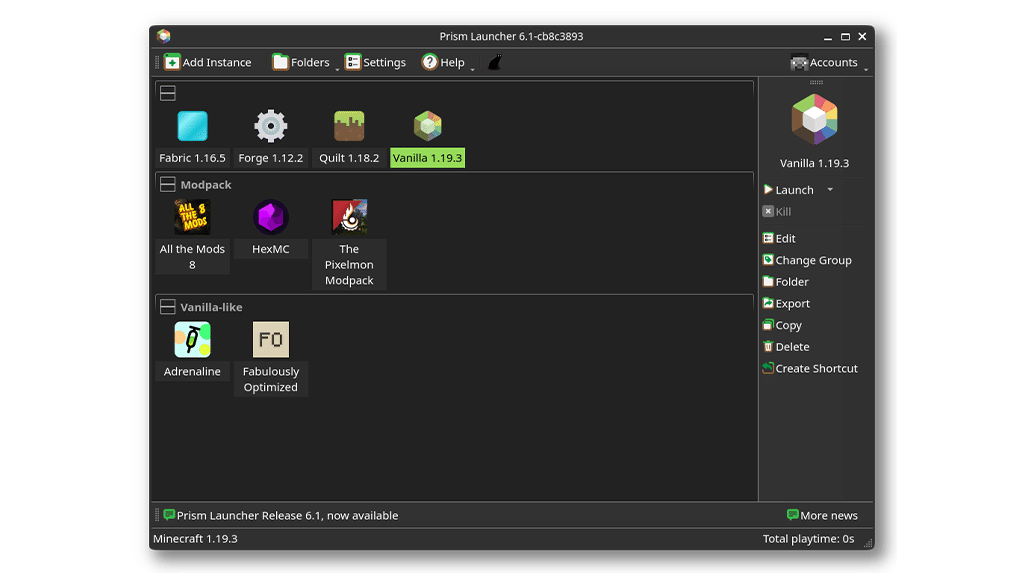This screenshot has height=576, width=1024.
Task: Click Delete in the instance sidebar
Action: [786, 346]
